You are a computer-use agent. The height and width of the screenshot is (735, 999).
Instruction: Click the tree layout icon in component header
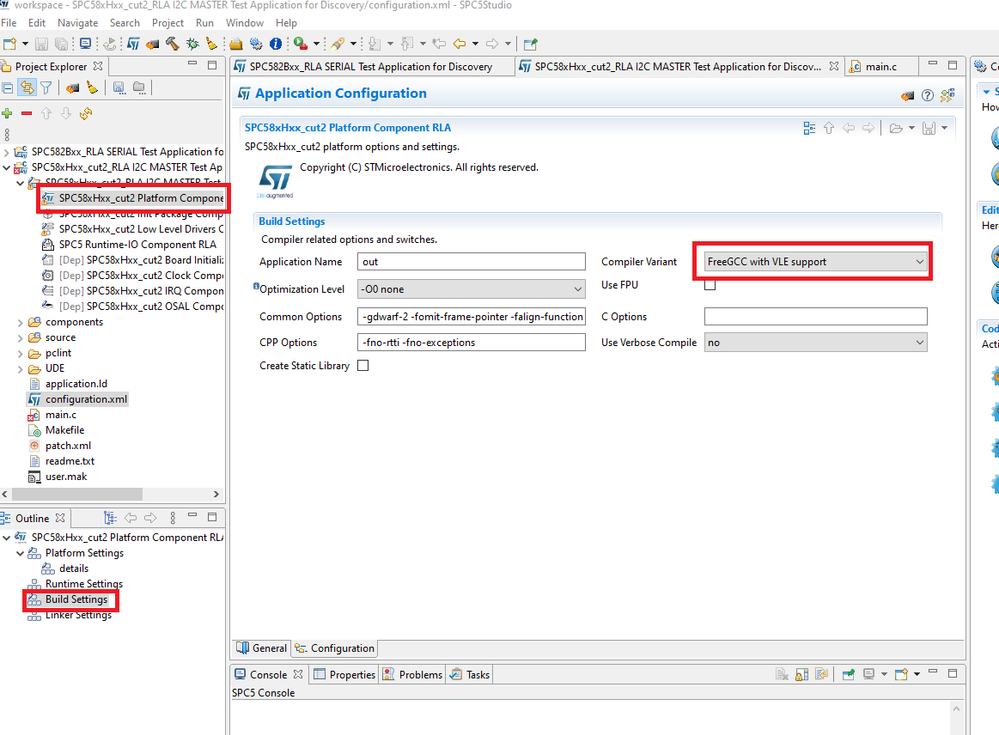(809, 128)
